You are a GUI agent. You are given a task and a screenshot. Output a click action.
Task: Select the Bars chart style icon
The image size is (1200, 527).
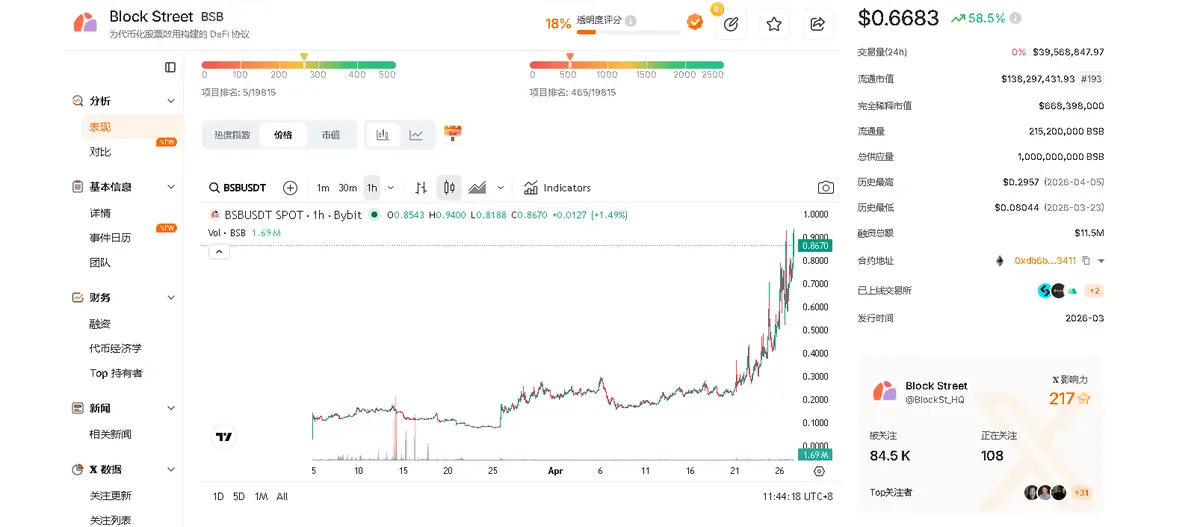coord(421,188)
